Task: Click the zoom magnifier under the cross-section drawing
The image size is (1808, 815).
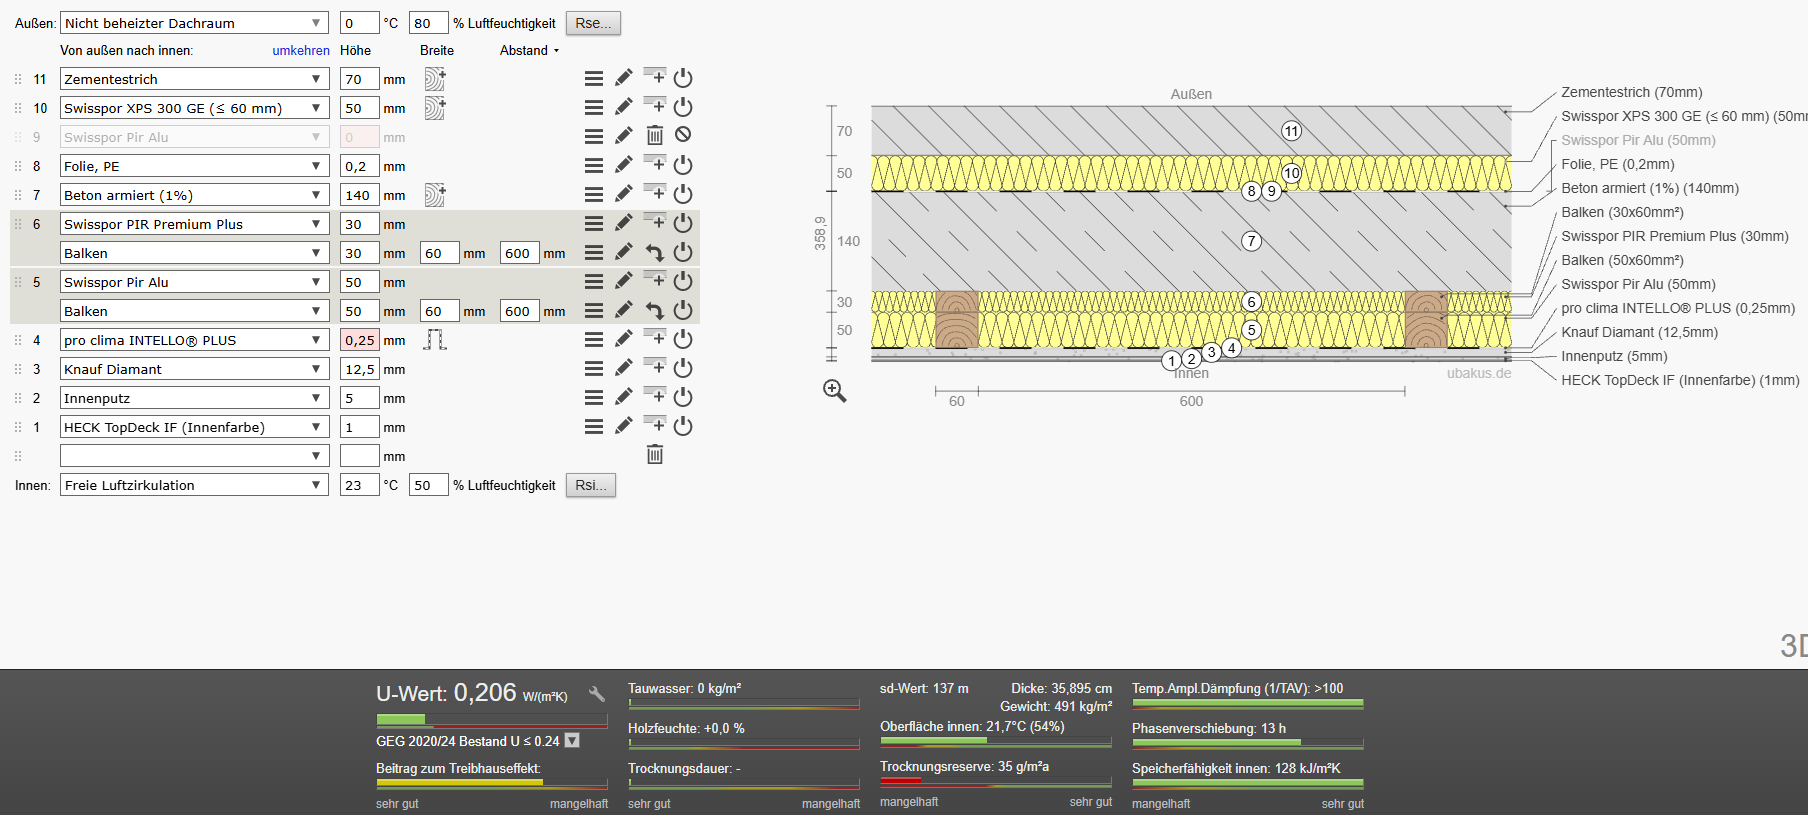Action: pos(835,391)
